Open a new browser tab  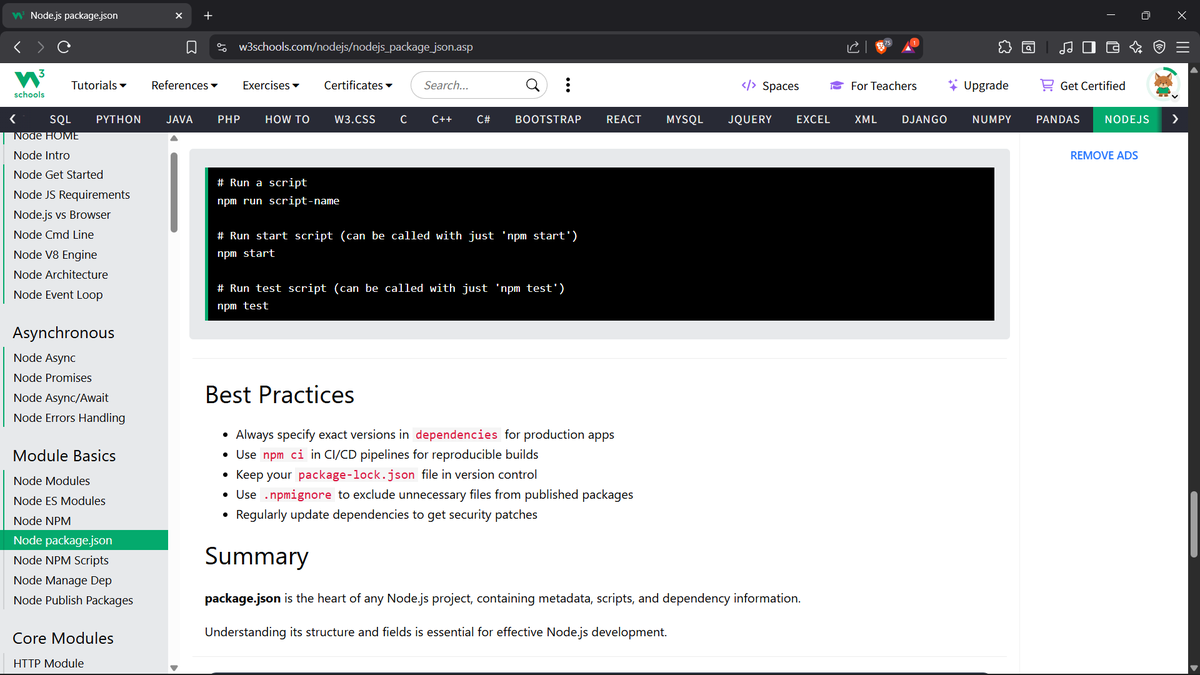tap(208, 15)
